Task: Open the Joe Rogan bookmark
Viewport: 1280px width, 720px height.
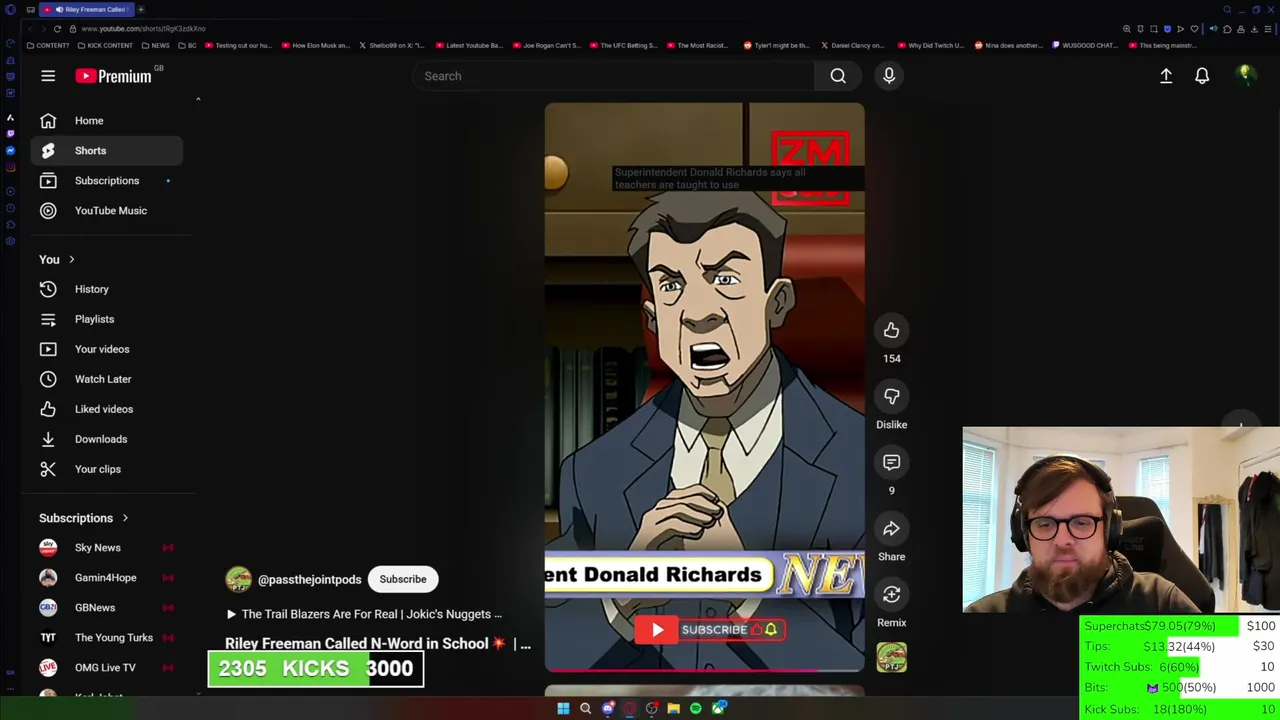Action: (x=546, y=45)
